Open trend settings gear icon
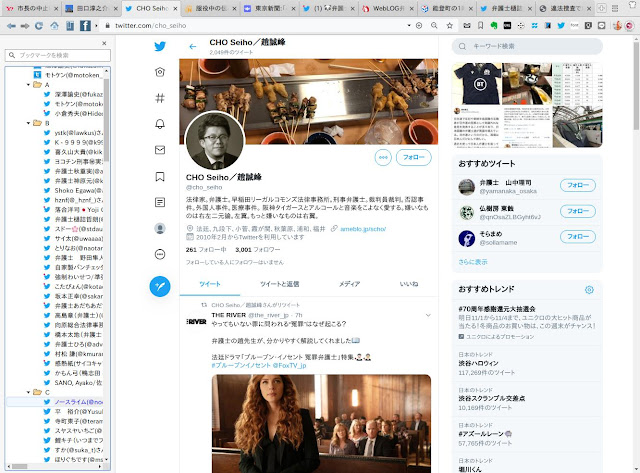The image size is (640, 473). 589,290
